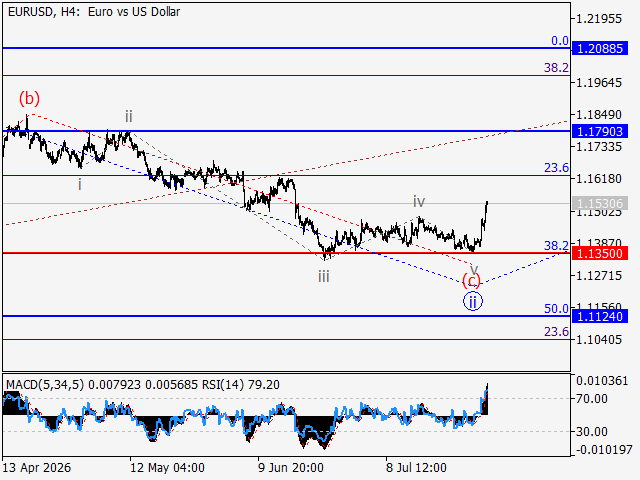
Task: Click the 13 Apr 2026 date label
Action: point(37,468)
